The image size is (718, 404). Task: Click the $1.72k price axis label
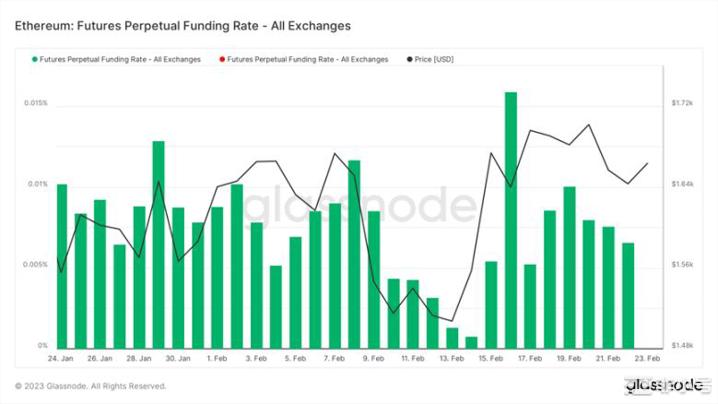(x=684, y=103)
